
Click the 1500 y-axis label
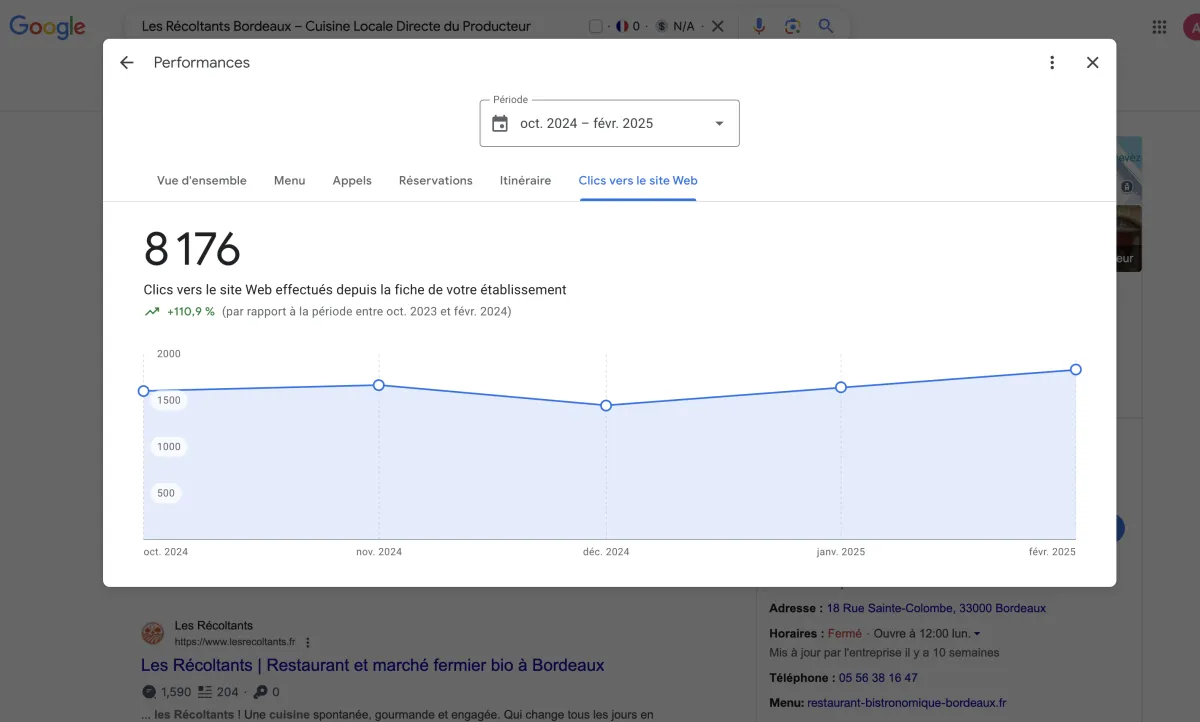169,400
